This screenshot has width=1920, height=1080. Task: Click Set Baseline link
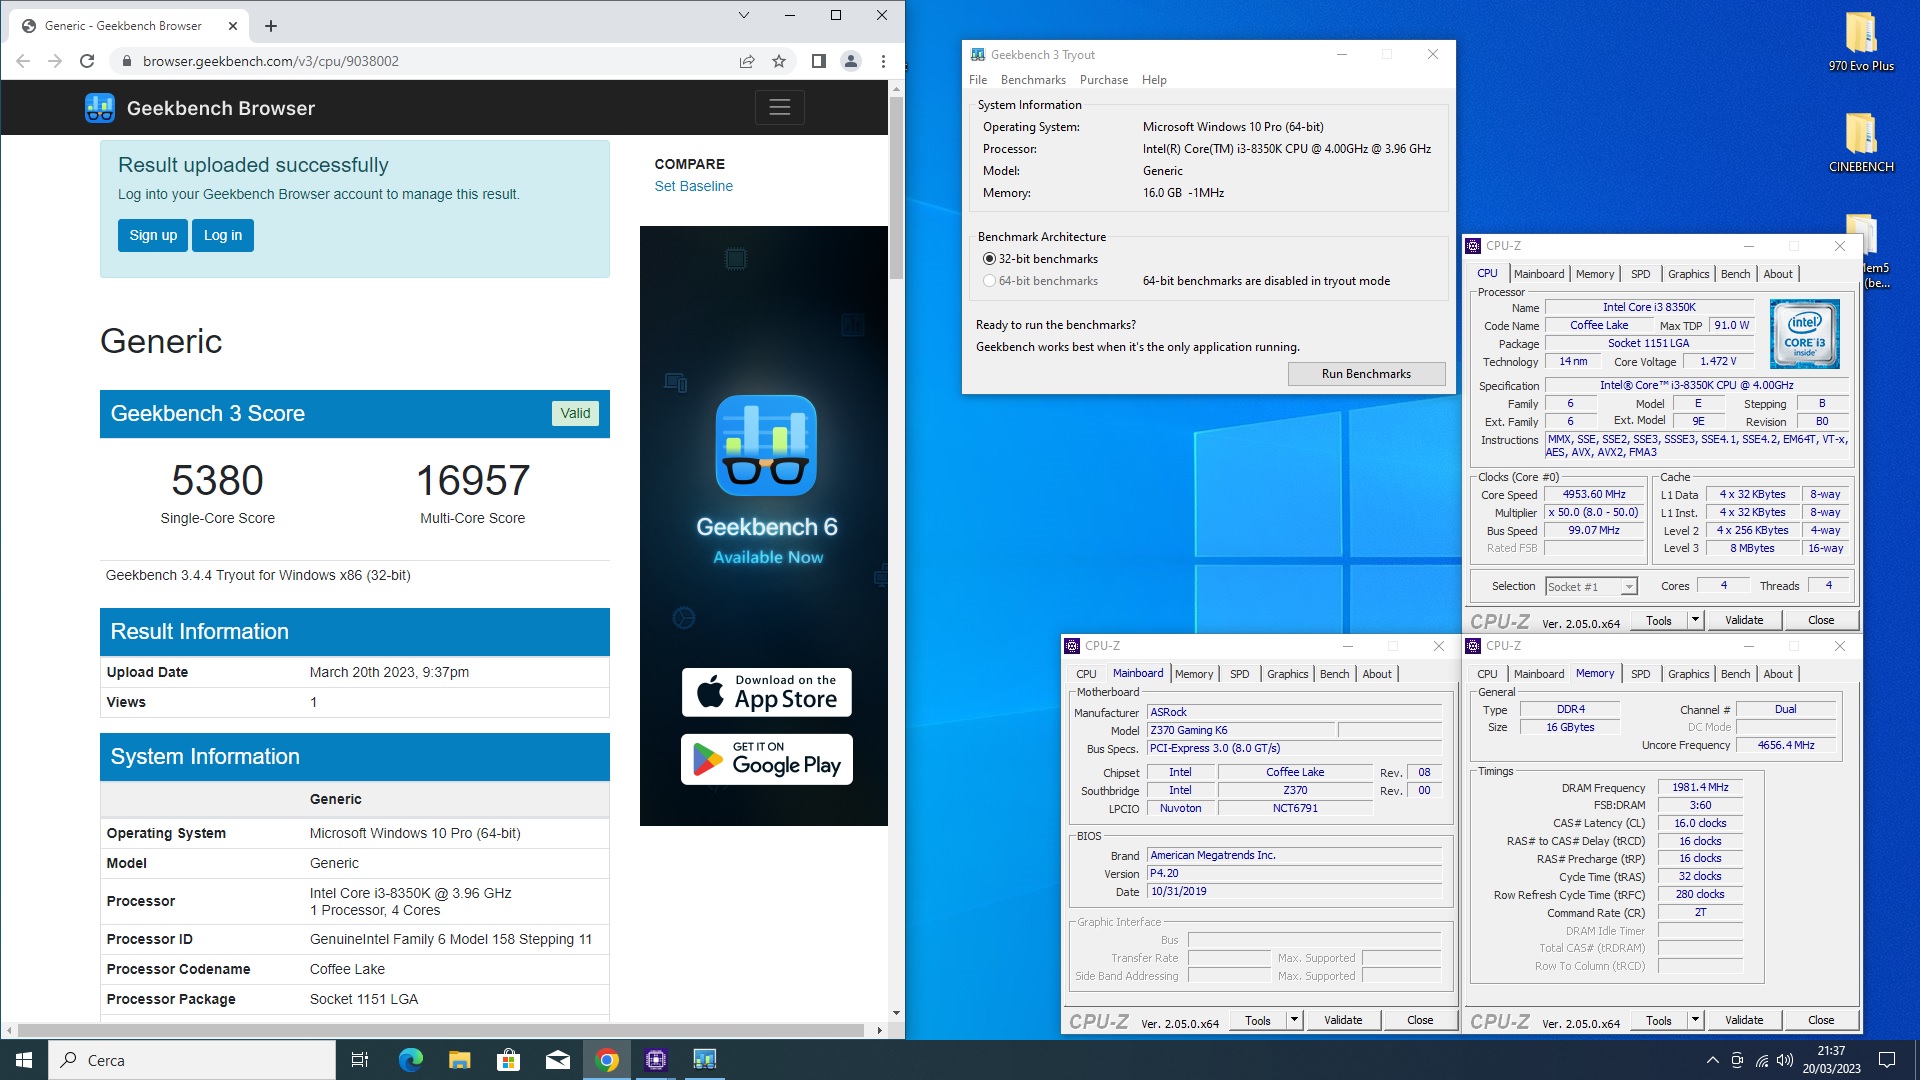693,186
